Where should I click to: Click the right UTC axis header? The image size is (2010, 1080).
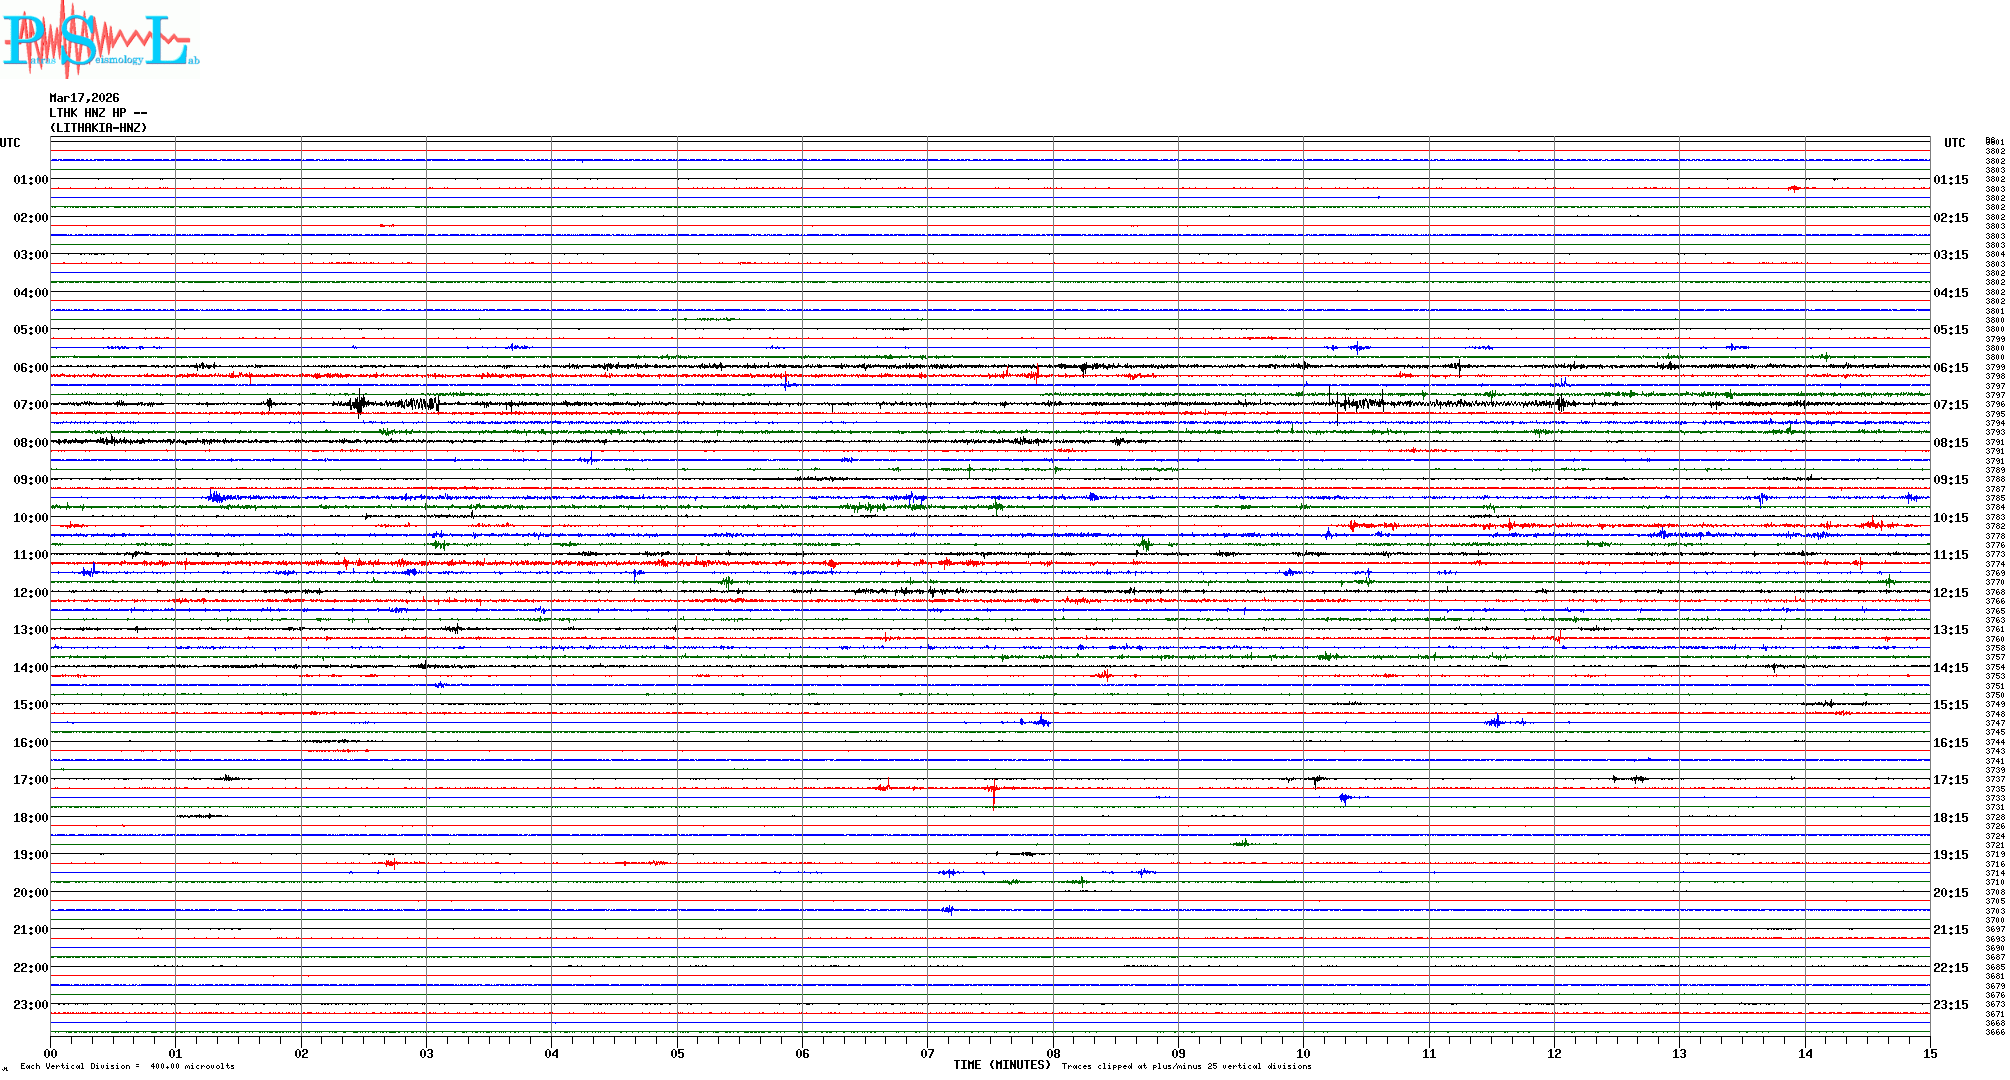pos(1954,143)
